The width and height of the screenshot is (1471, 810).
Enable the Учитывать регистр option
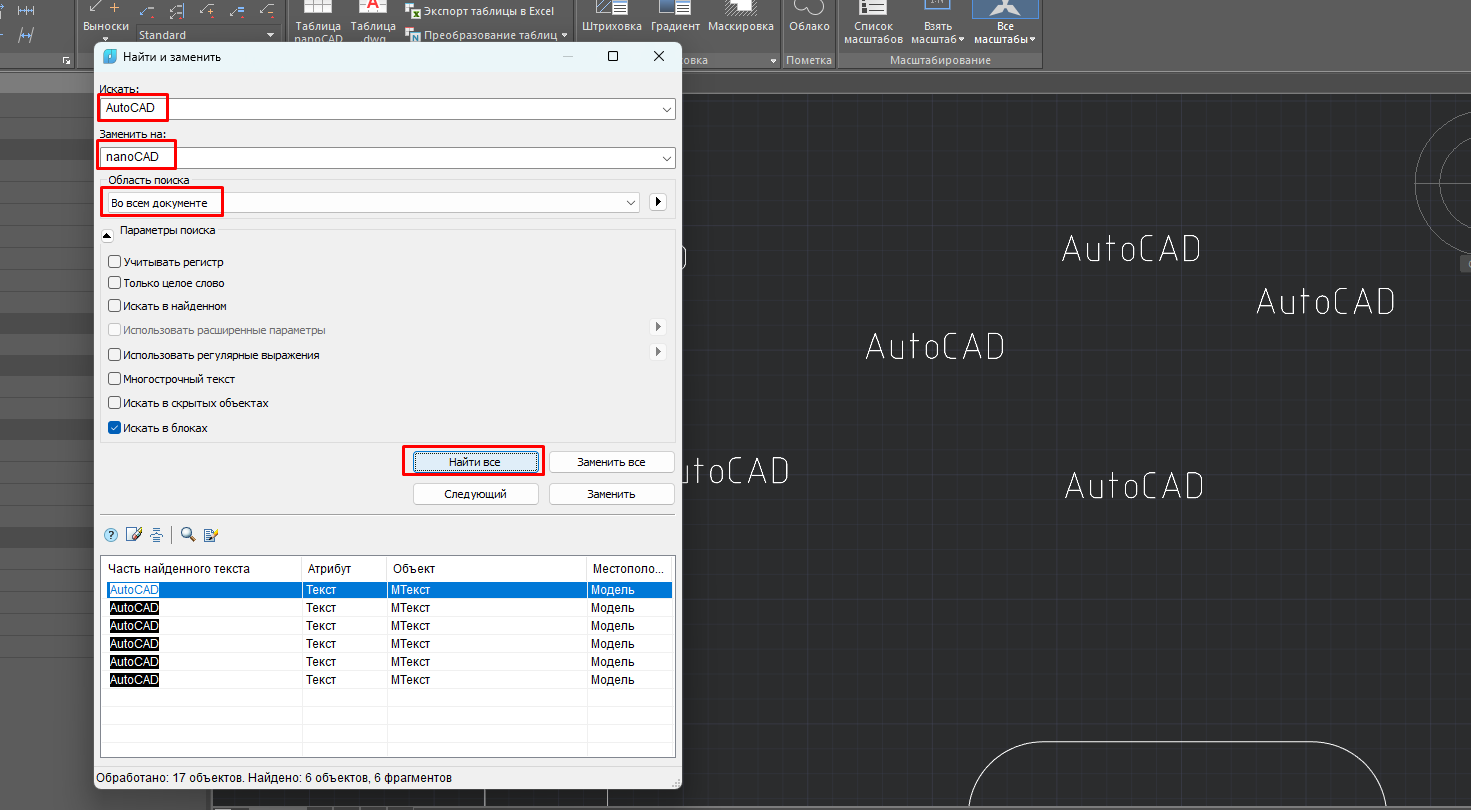click(x=115, y=262)
